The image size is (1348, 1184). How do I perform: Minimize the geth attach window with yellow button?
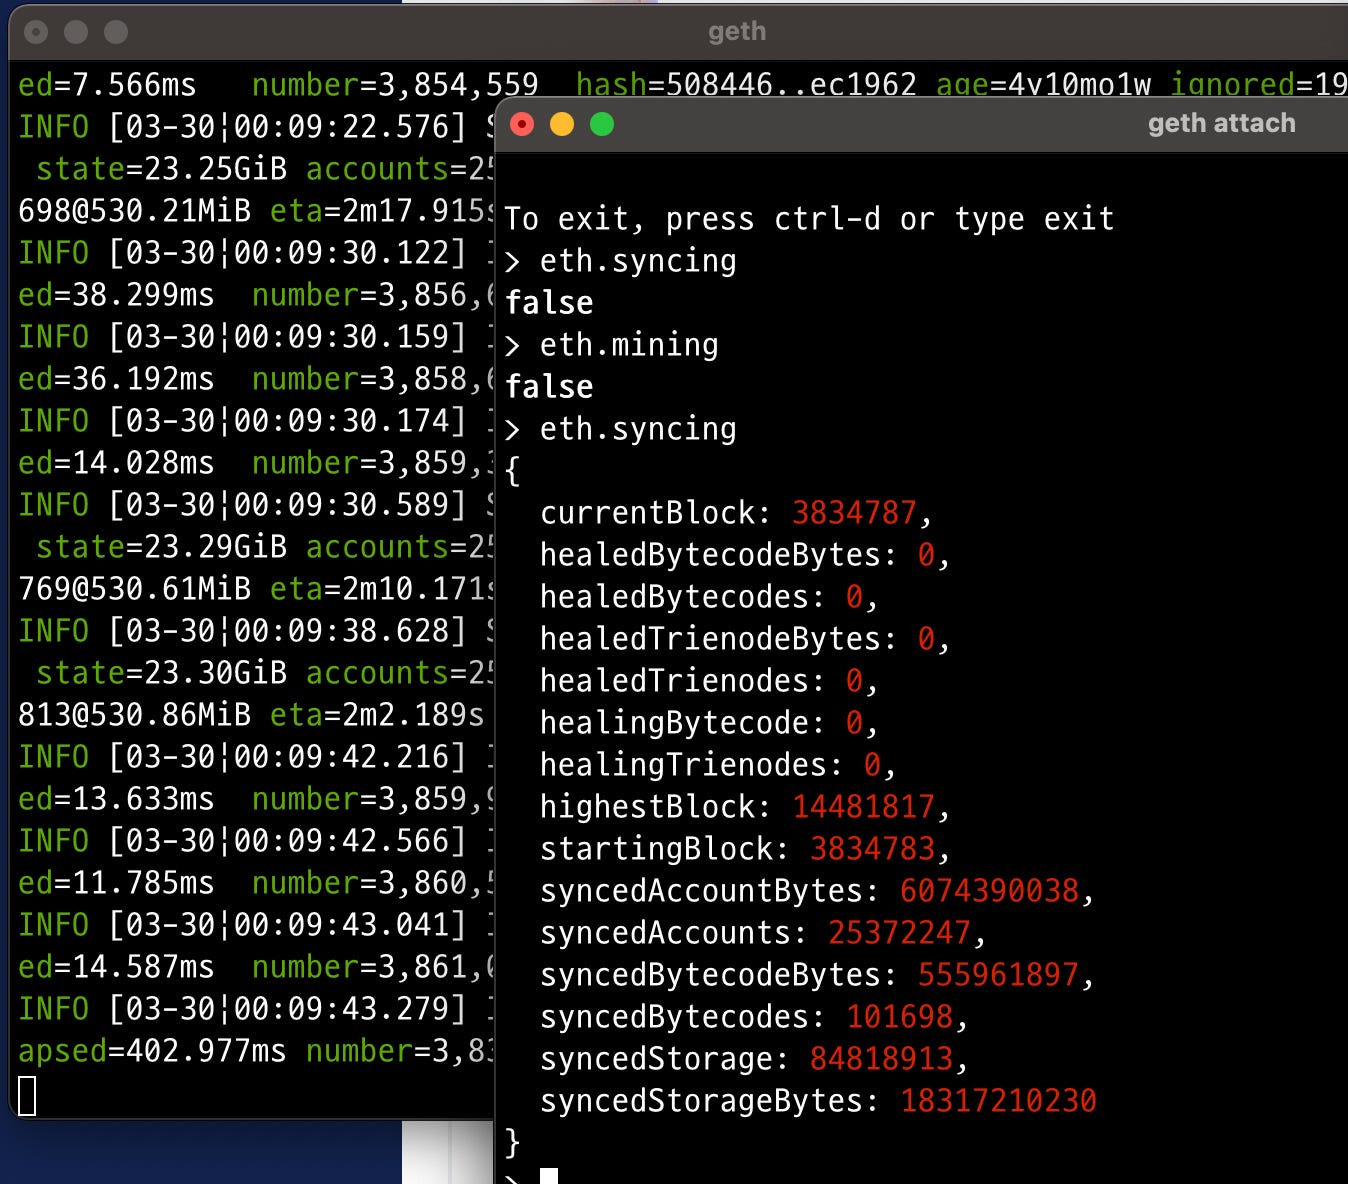(x=562, y=124)
